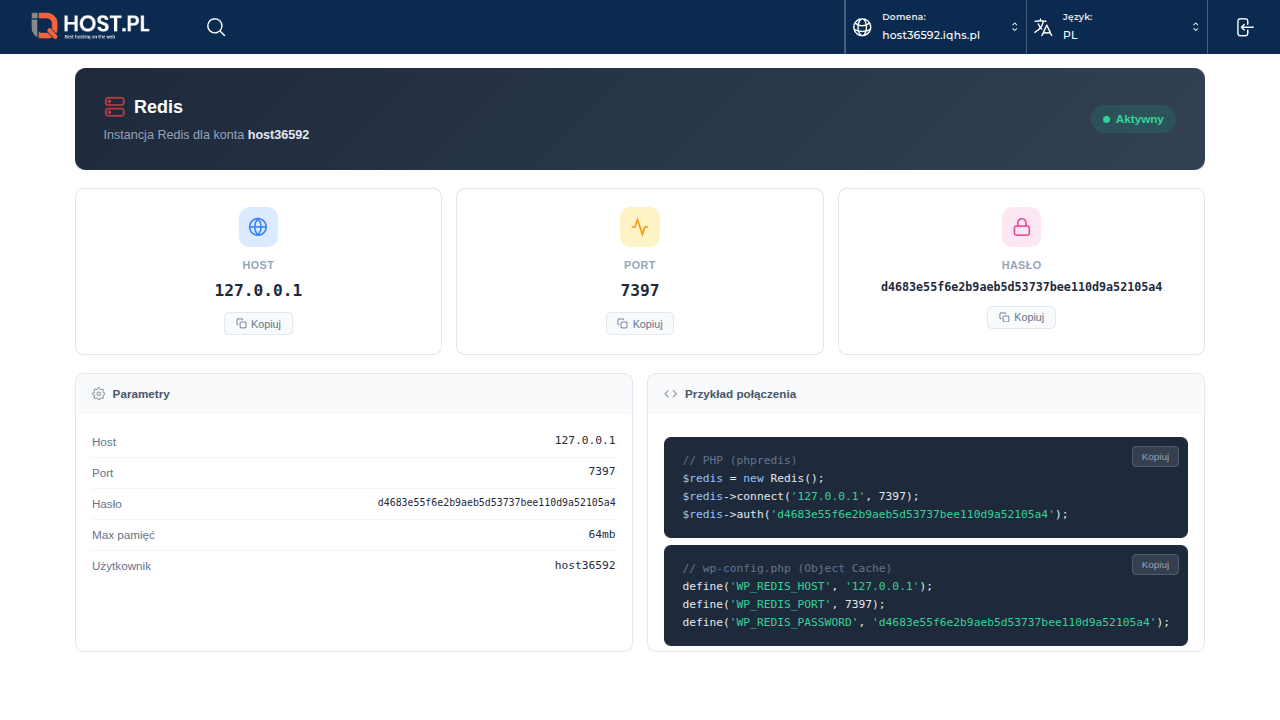1280x720 pixels.
Task: Copy the wp-config.php code snippet
Action: tap(1155, 565)
